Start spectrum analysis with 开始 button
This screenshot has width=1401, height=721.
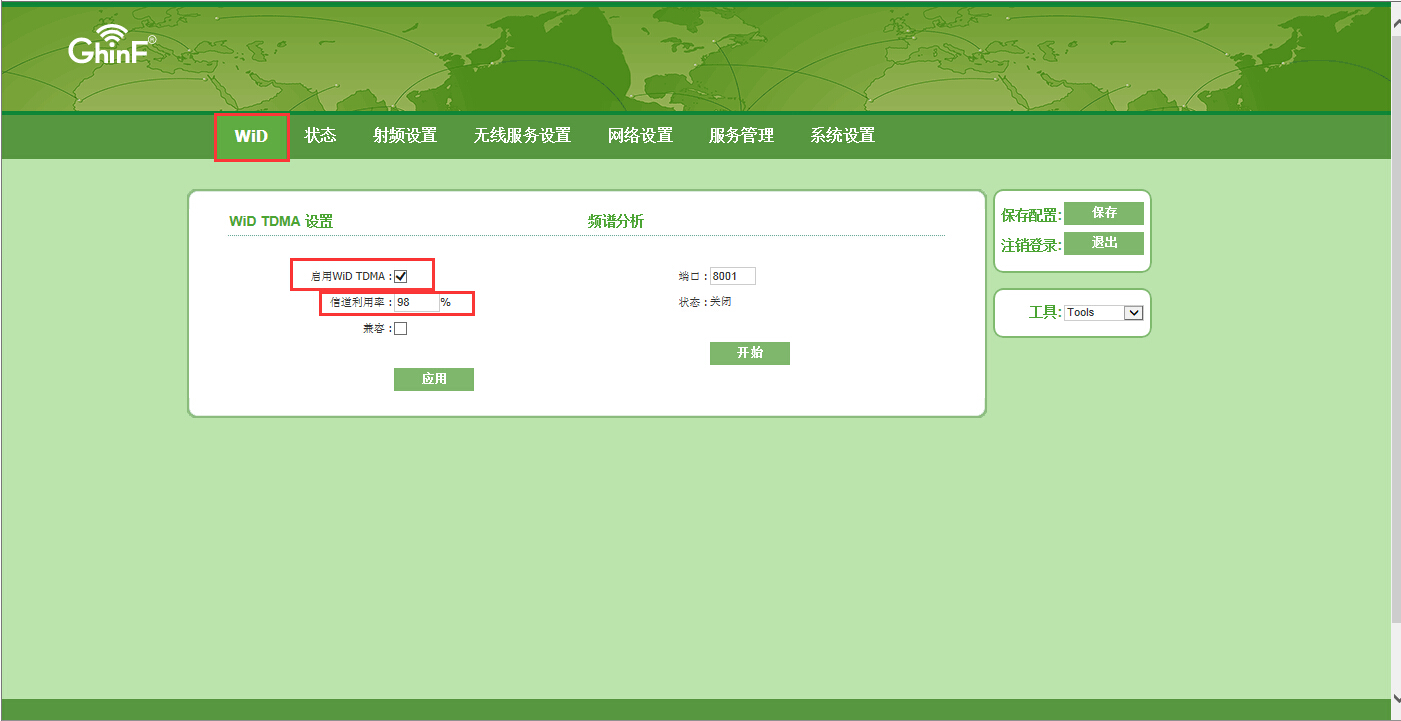(749, 353)
